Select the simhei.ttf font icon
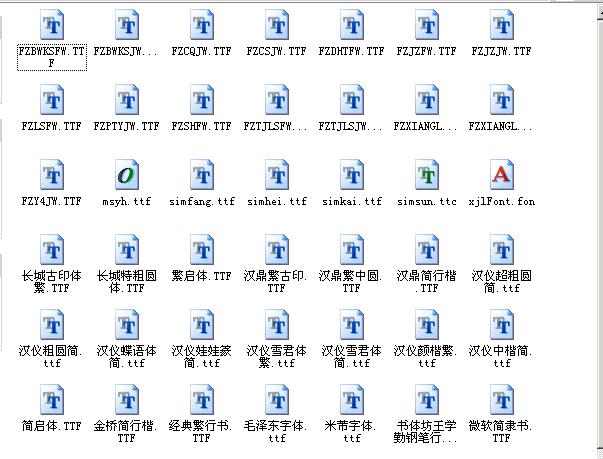Screen dimensions: 603x459 (277, 175)
